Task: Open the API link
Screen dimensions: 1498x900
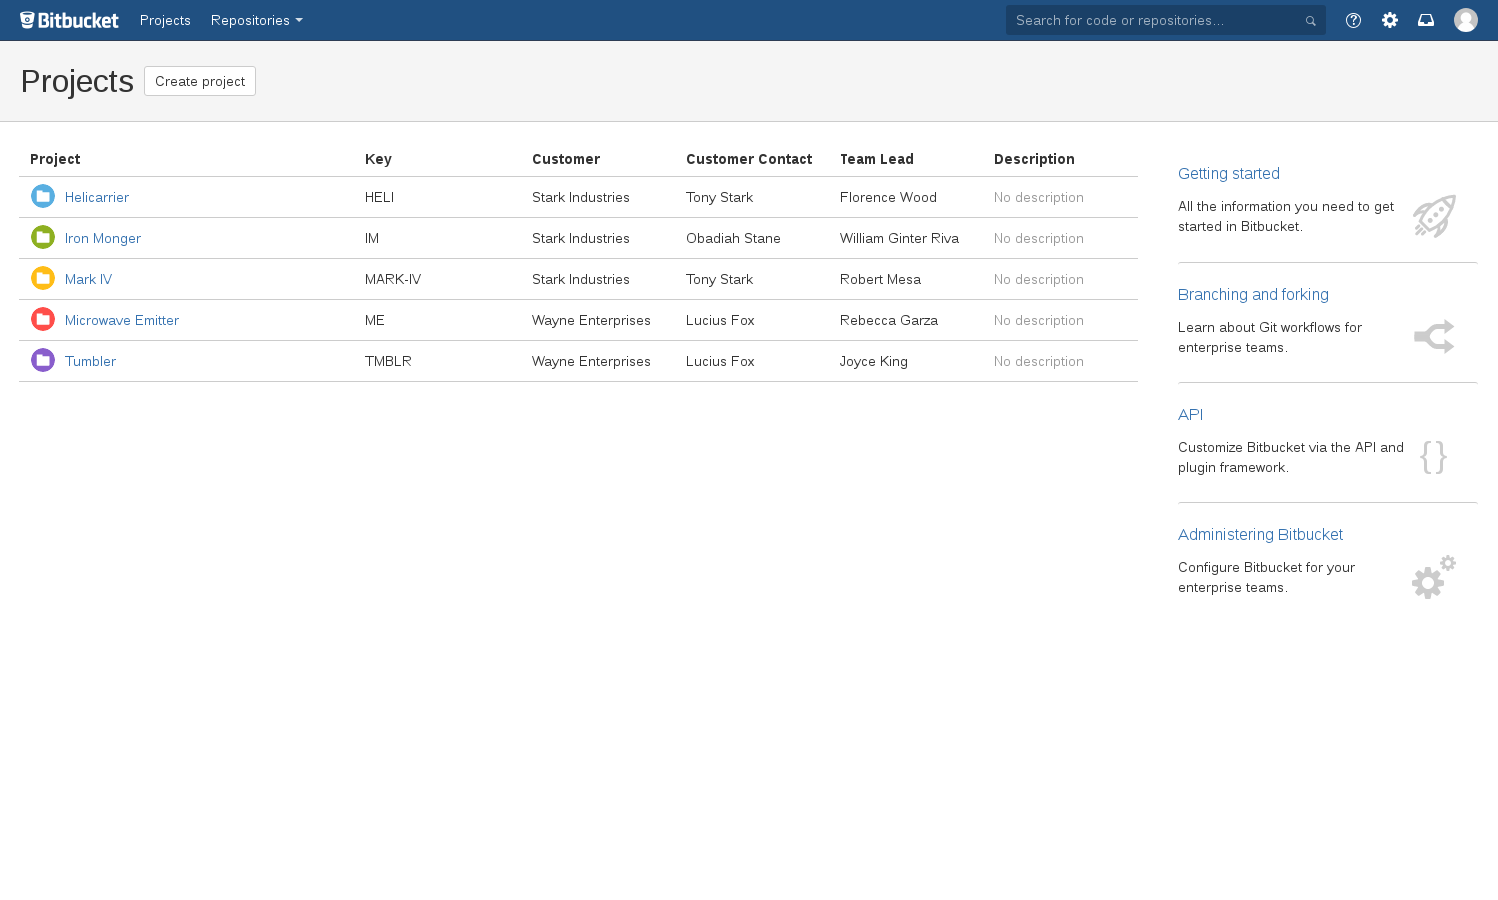Action: tap(1190, 414)
